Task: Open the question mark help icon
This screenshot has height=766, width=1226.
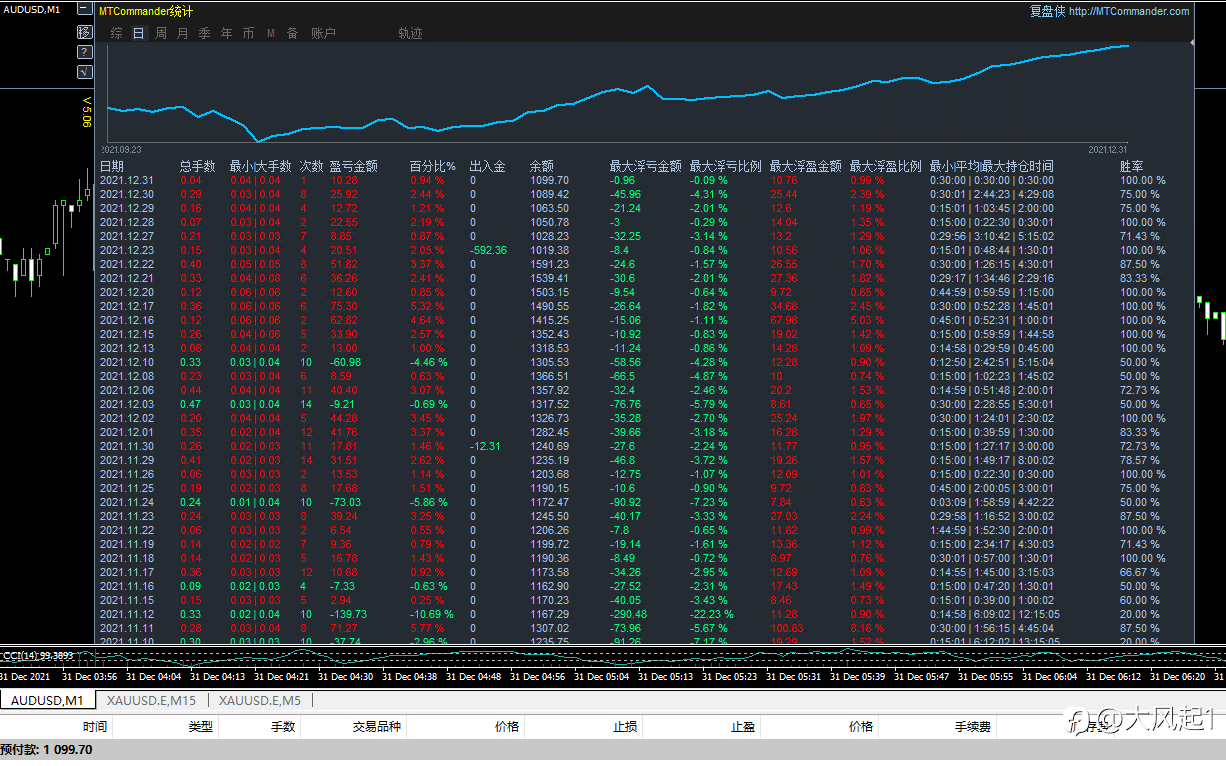Action: (84, 51)
